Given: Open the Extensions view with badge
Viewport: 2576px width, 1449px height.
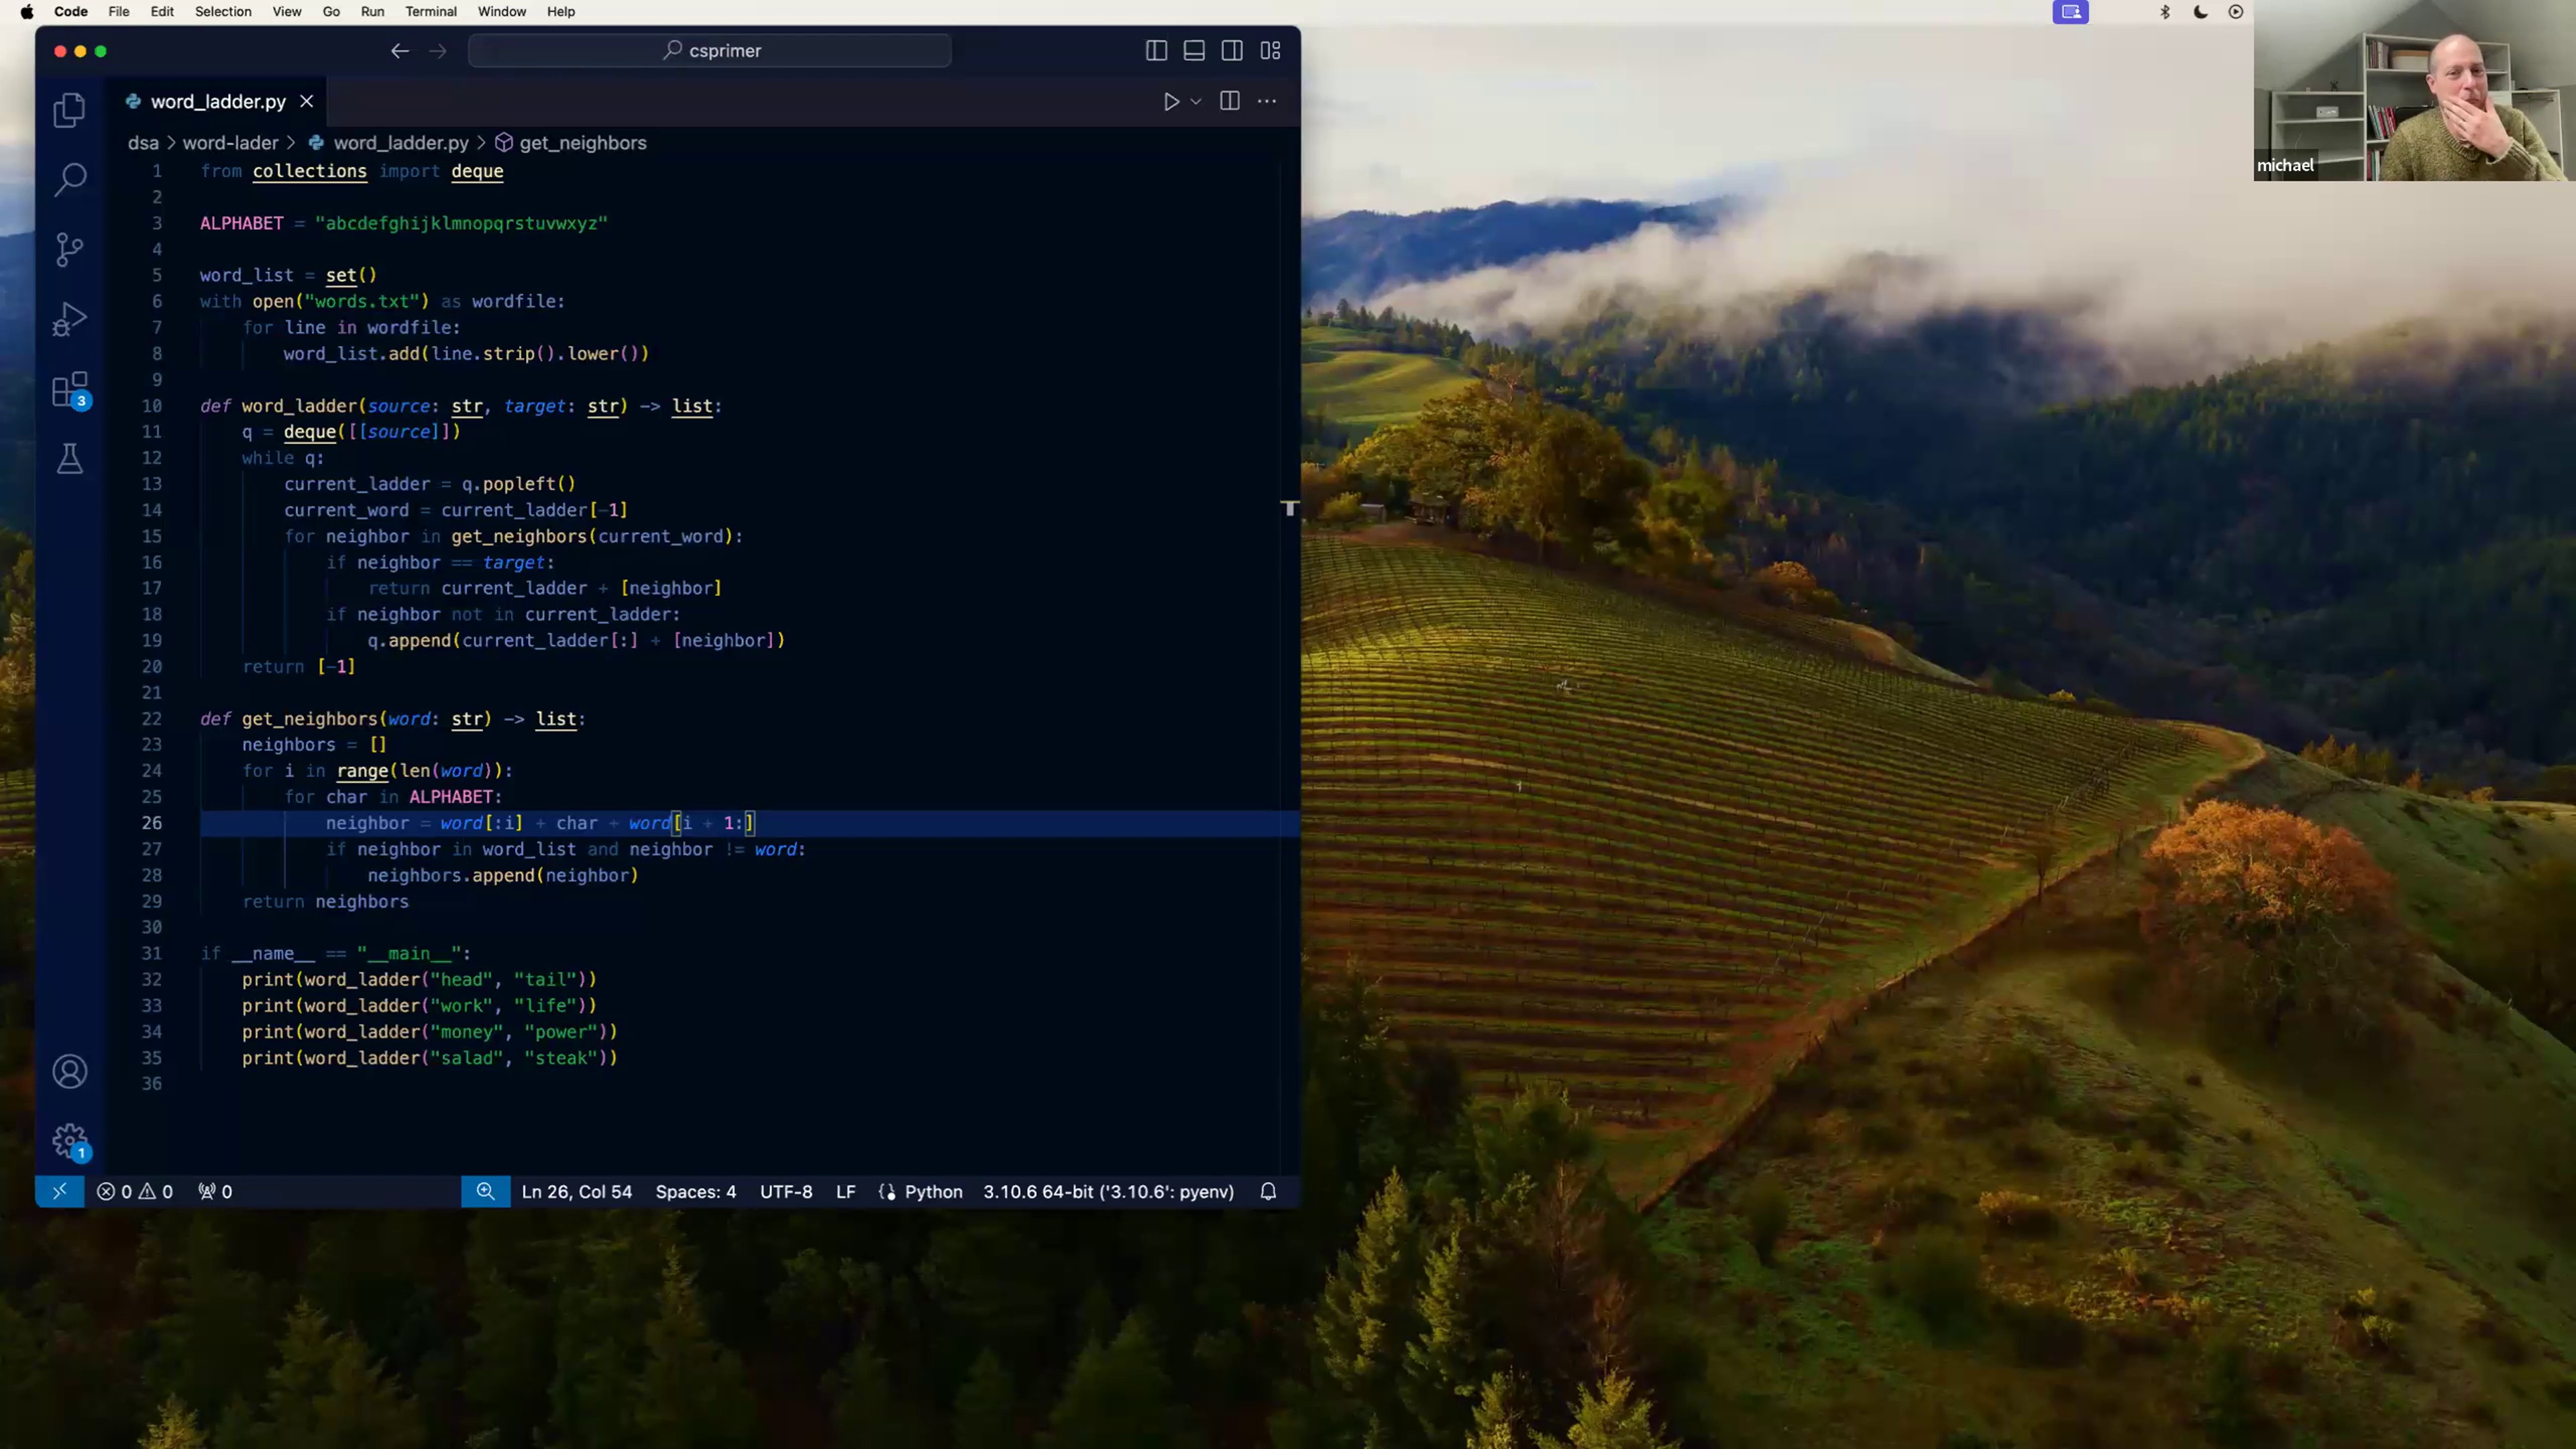Looking at the screenshot, I should [70, 390].
